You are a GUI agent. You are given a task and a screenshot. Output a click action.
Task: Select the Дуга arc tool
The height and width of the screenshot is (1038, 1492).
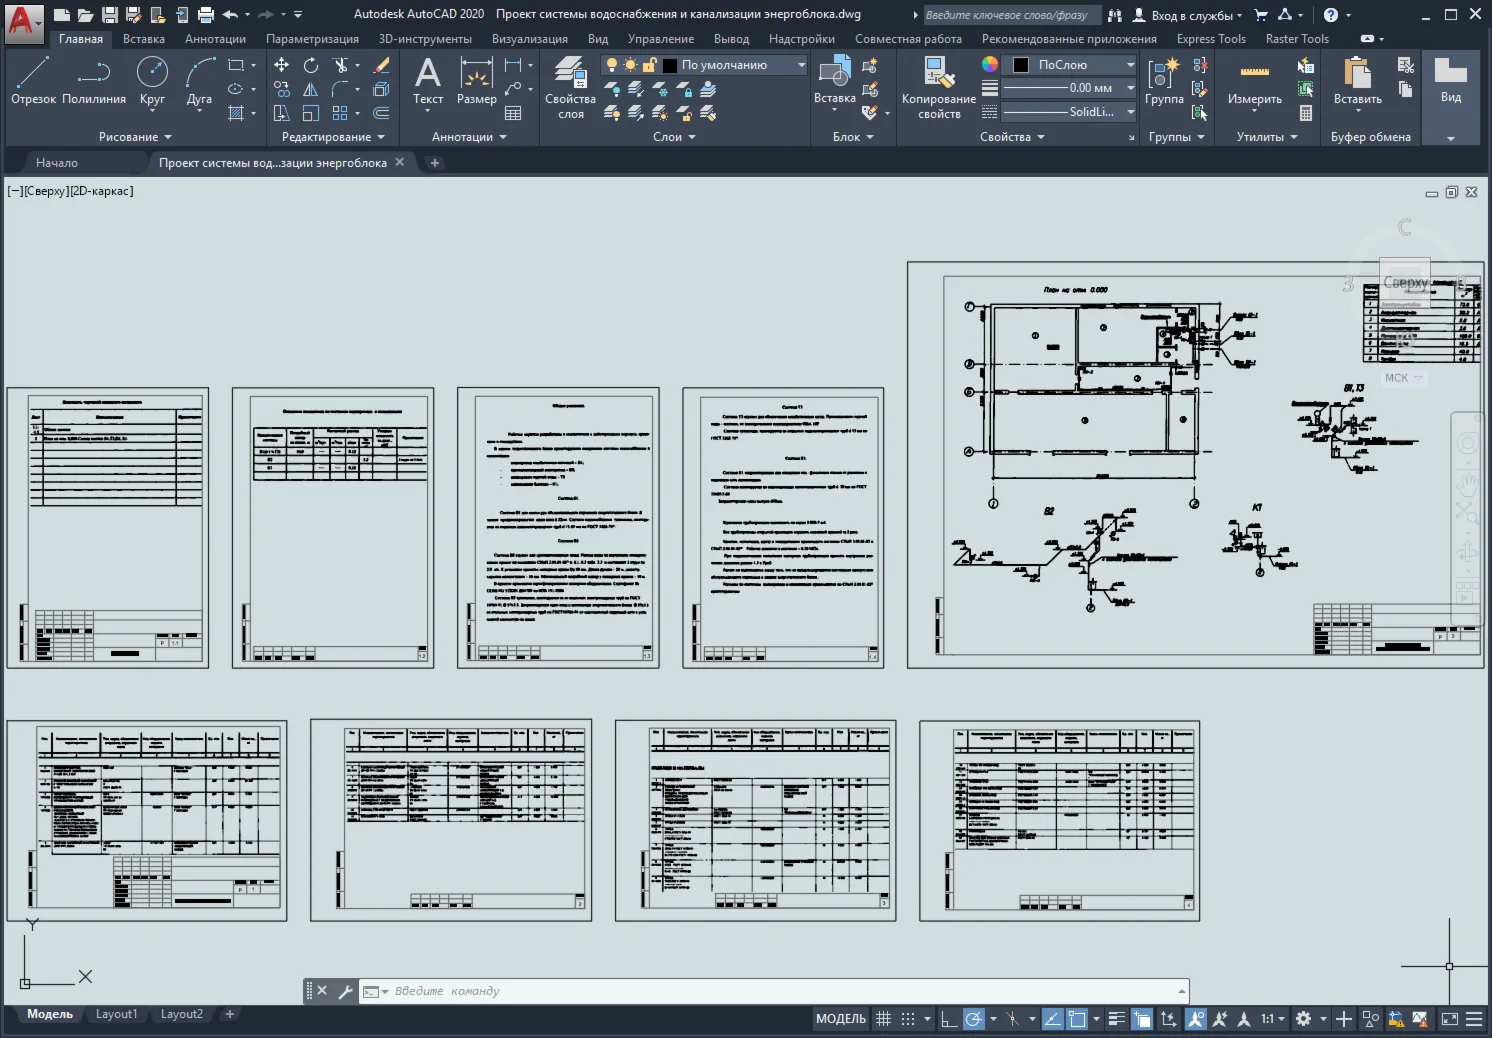tap(199, 82)
